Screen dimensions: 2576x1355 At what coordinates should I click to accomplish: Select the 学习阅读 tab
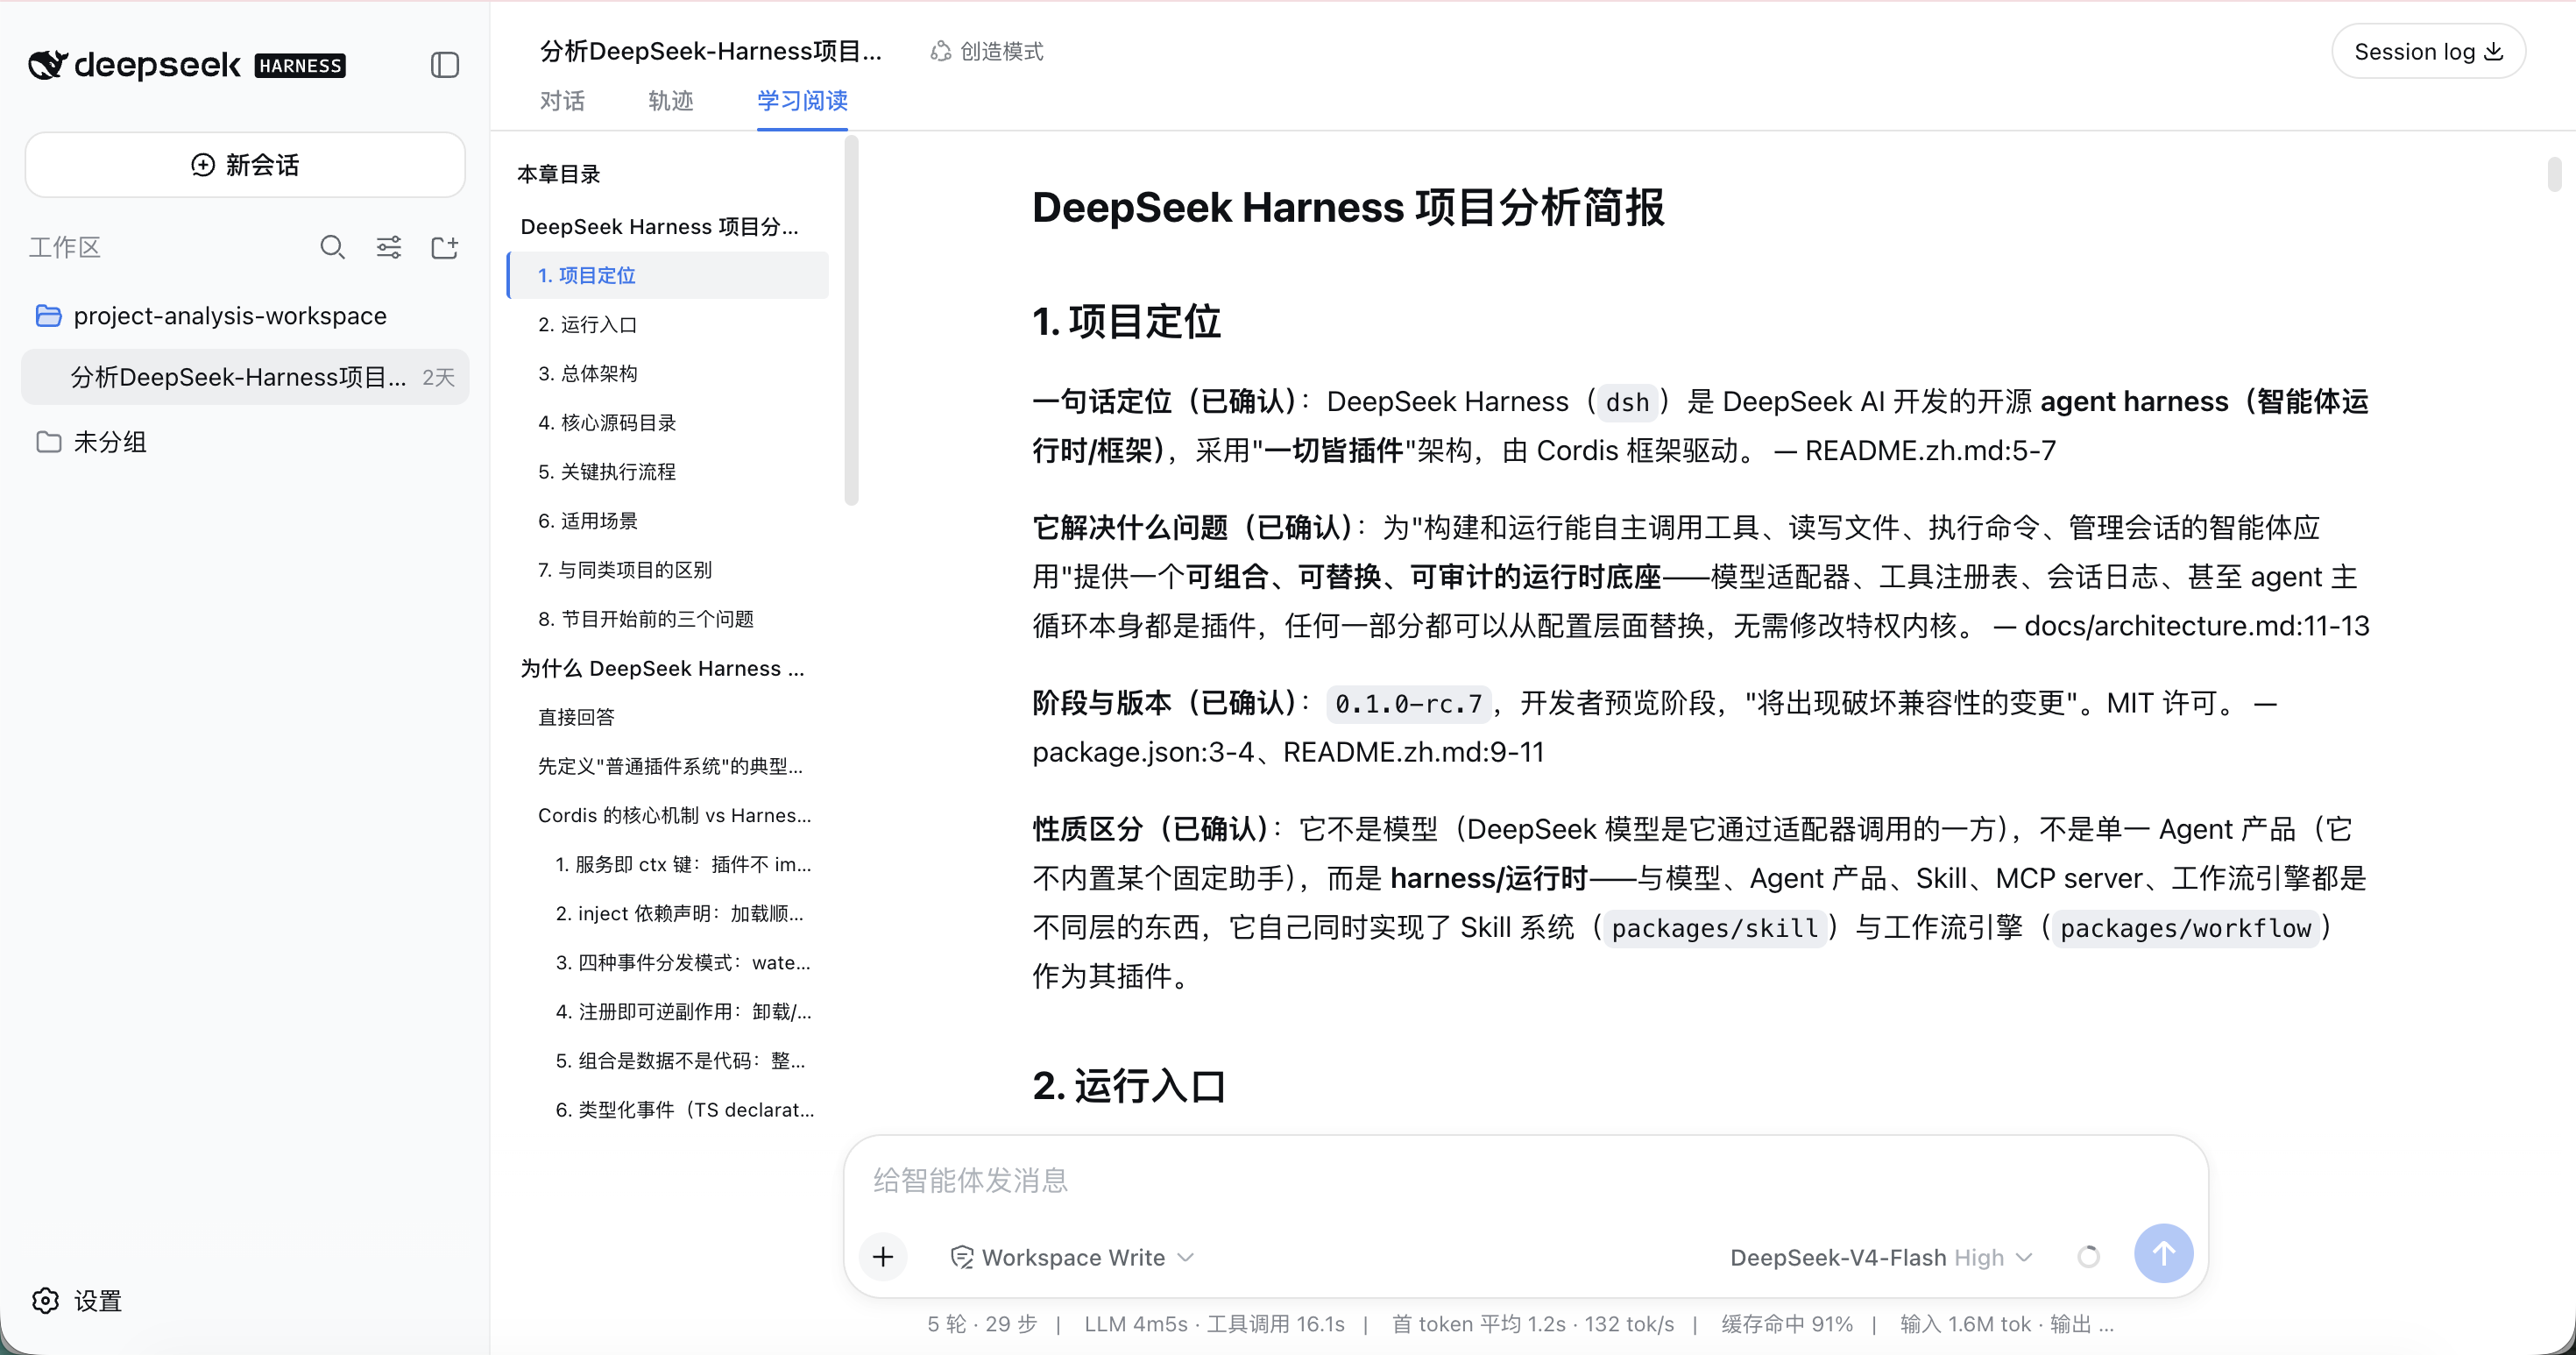click(802, 100)
